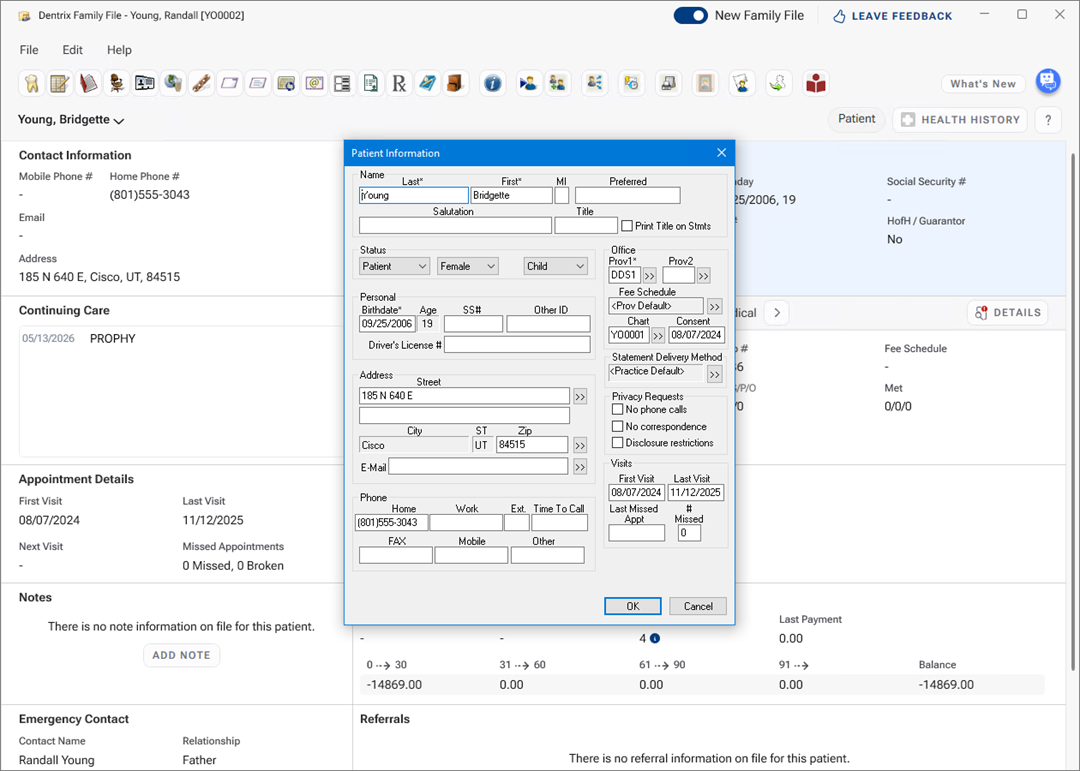Screen dimensions: 1080x771
Task: Click the blue chatbot assistant icon
Action: point(1047,82)
